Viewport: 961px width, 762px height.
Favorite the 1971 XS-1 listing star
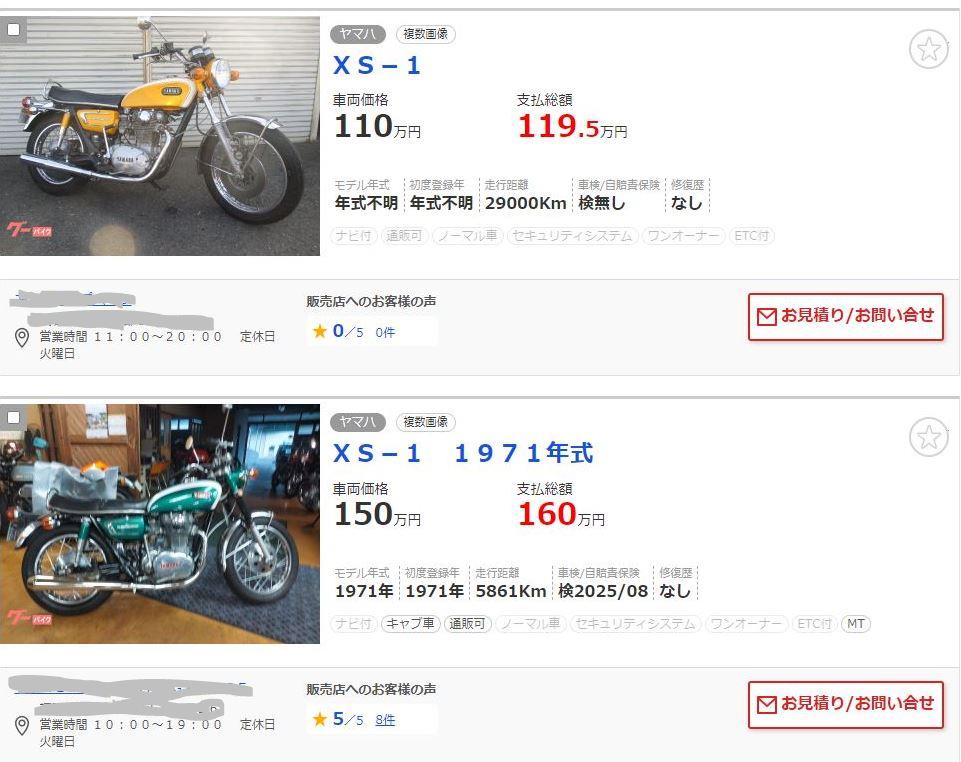click(x=929, y=437)
